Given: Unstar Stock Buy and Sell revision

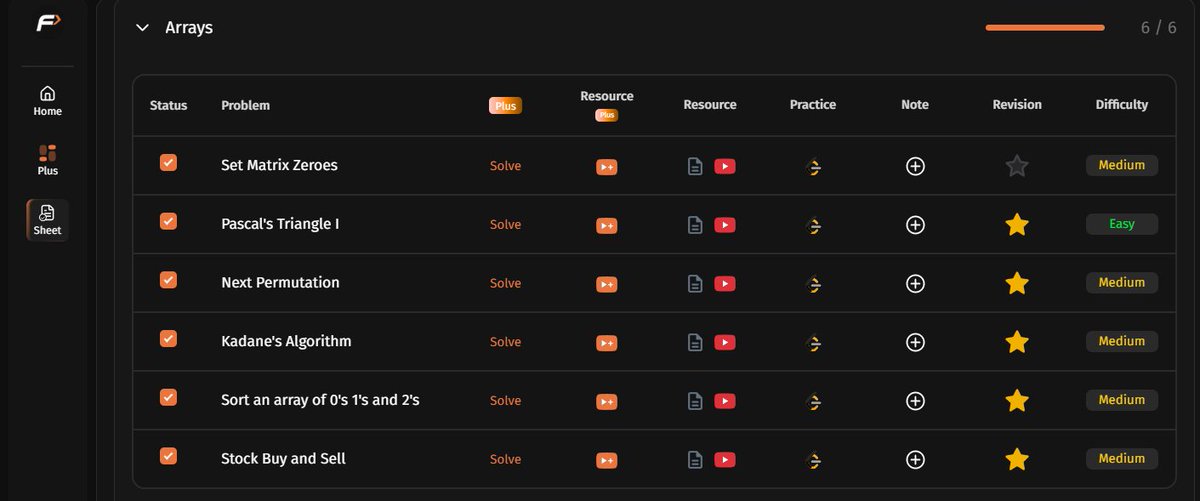Looking at the screenshot, I should (x=1017, y=459).
